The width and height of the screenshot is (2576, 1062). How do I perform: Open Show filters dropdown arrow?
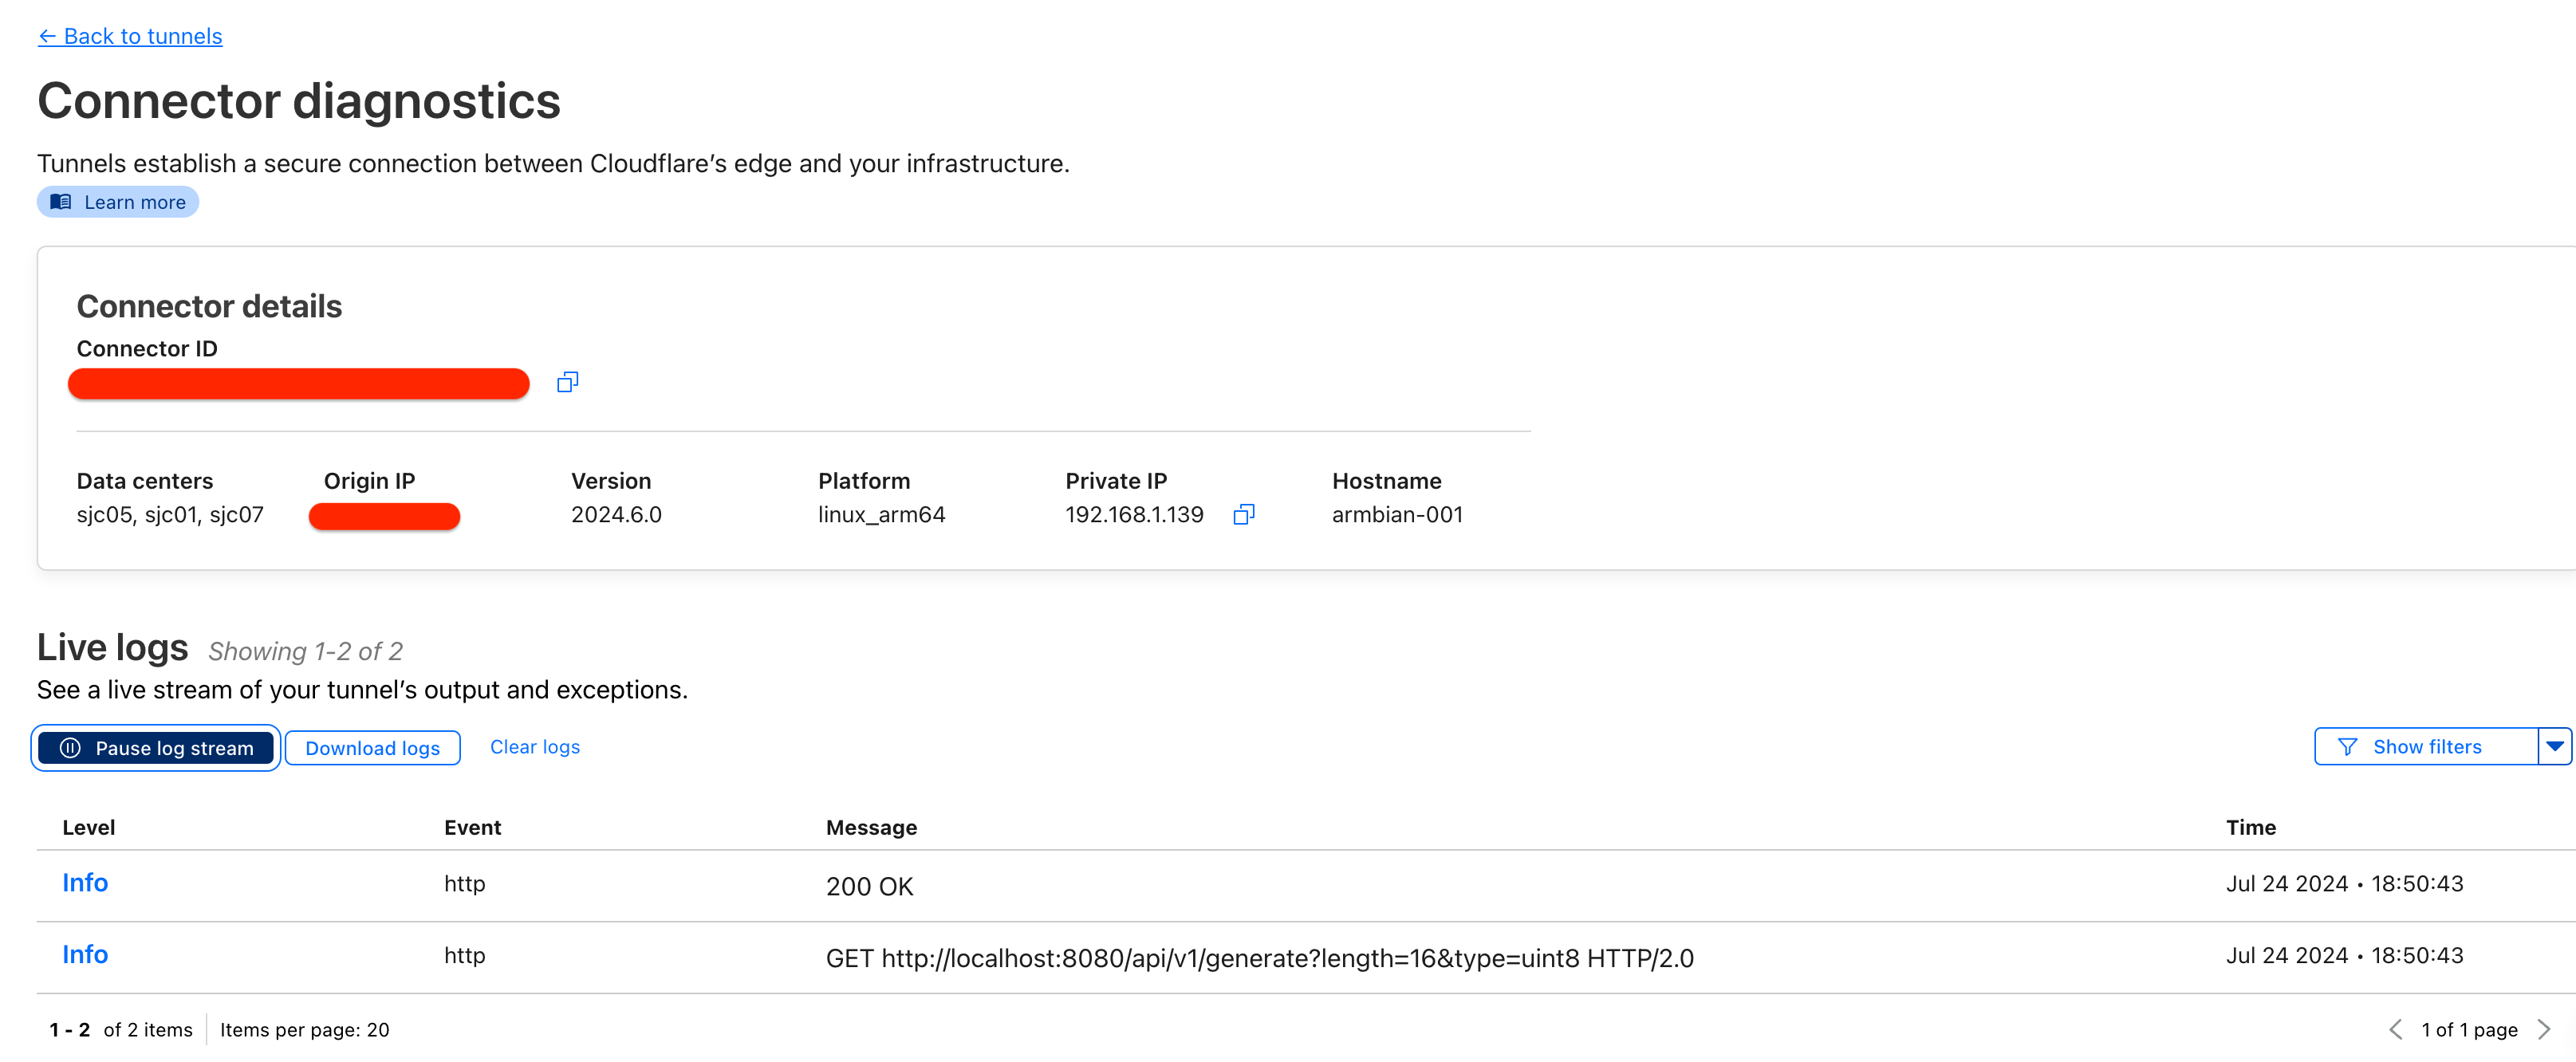[x=2554, y=746]
